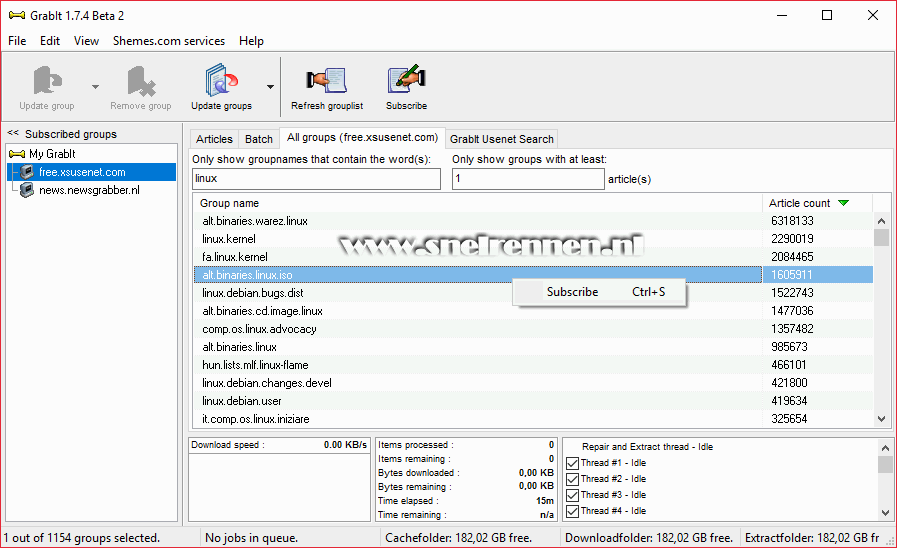
Task: Click the article count 6318133 cell
Action: point(817,221)
